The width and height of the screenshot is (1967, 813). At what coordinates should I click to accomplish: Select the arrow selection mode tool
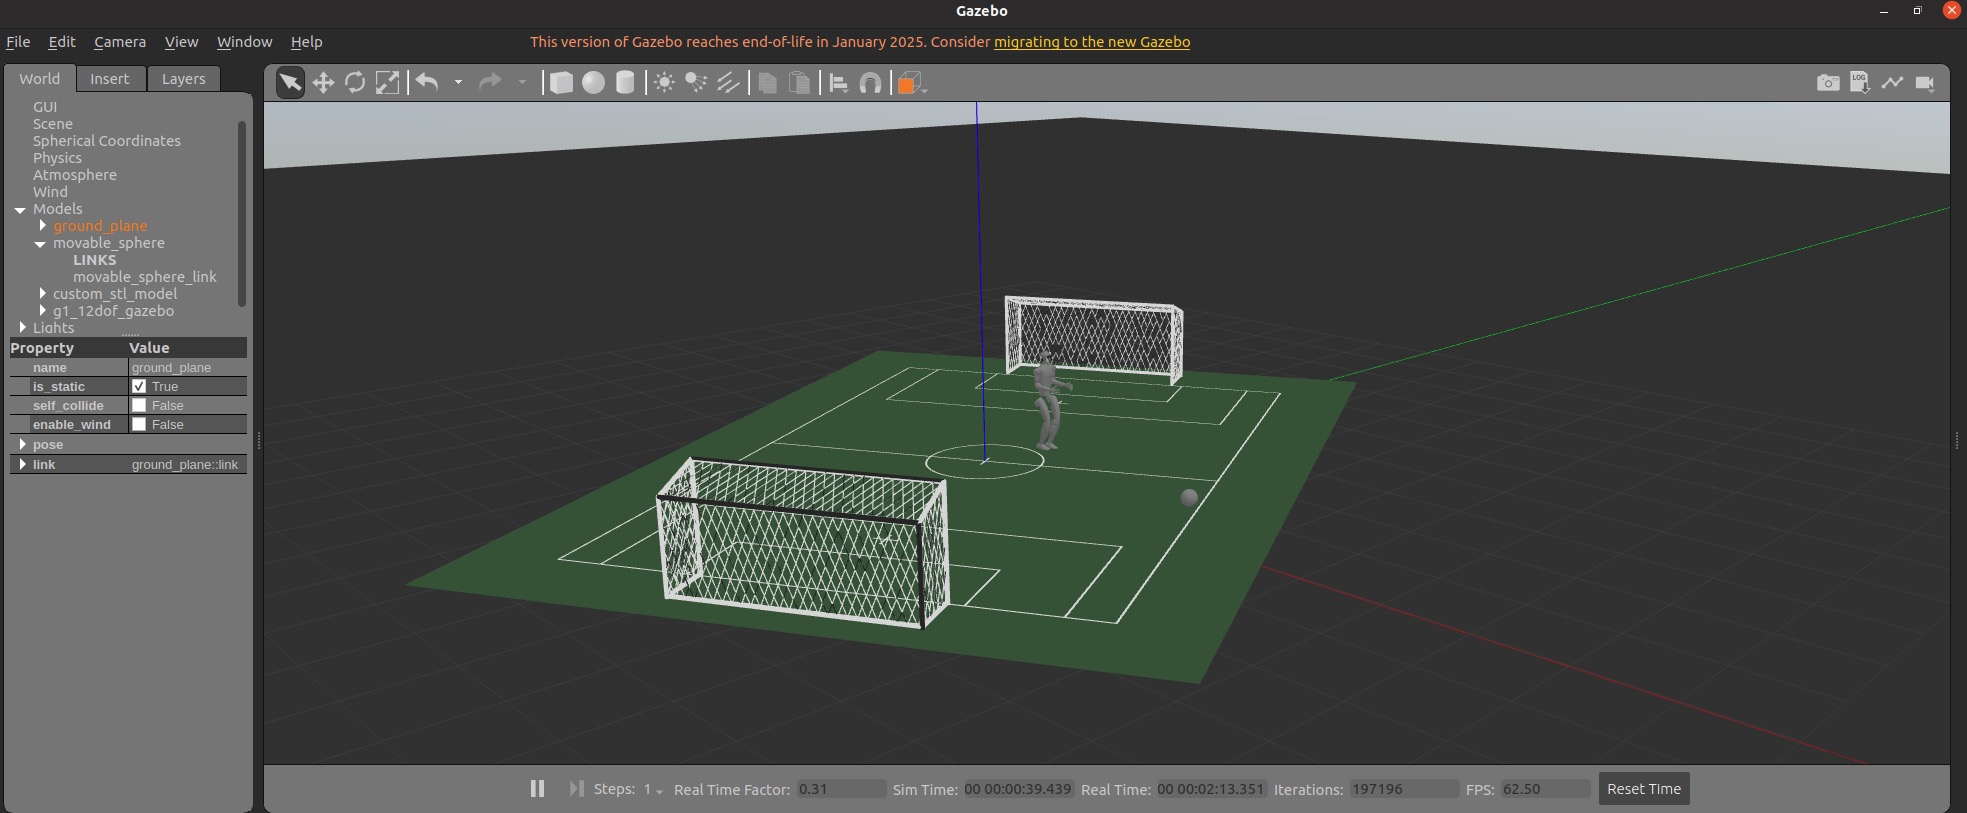click(290, 83)
